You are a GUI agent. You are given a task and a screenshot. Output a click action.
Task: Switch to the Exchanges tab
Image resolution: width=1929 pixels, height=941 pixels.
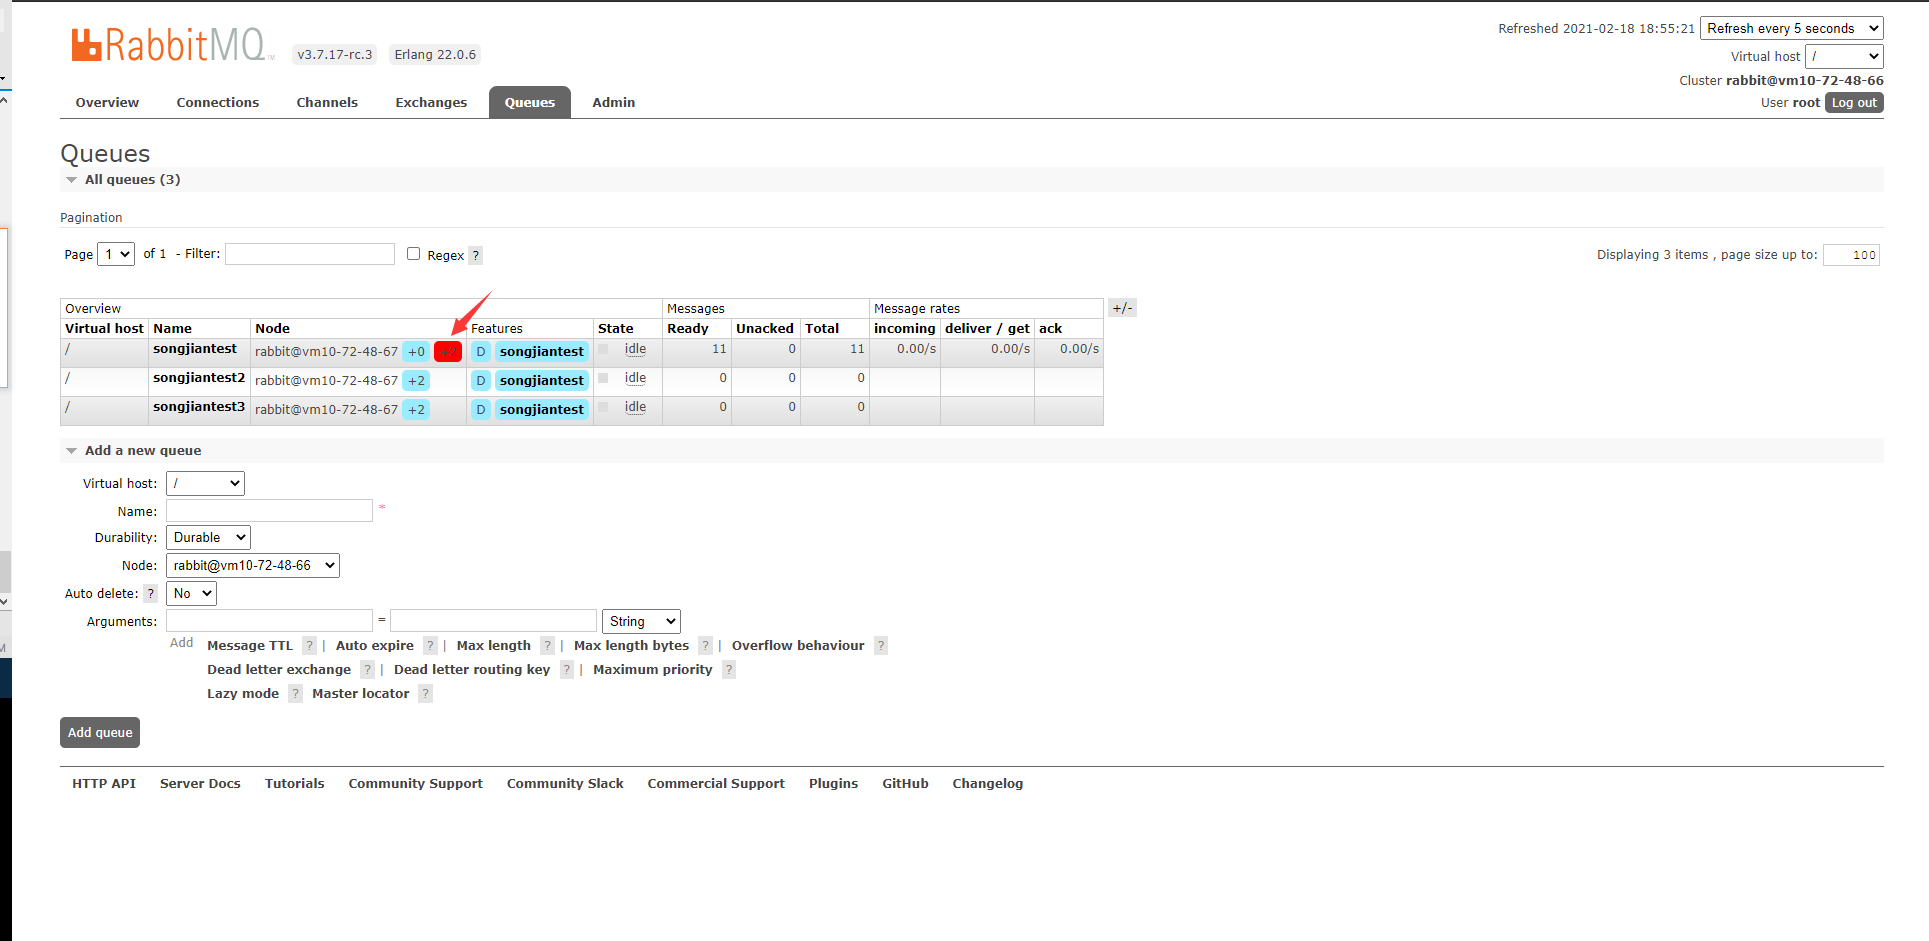pyautogui.click(x=431, y=103)
